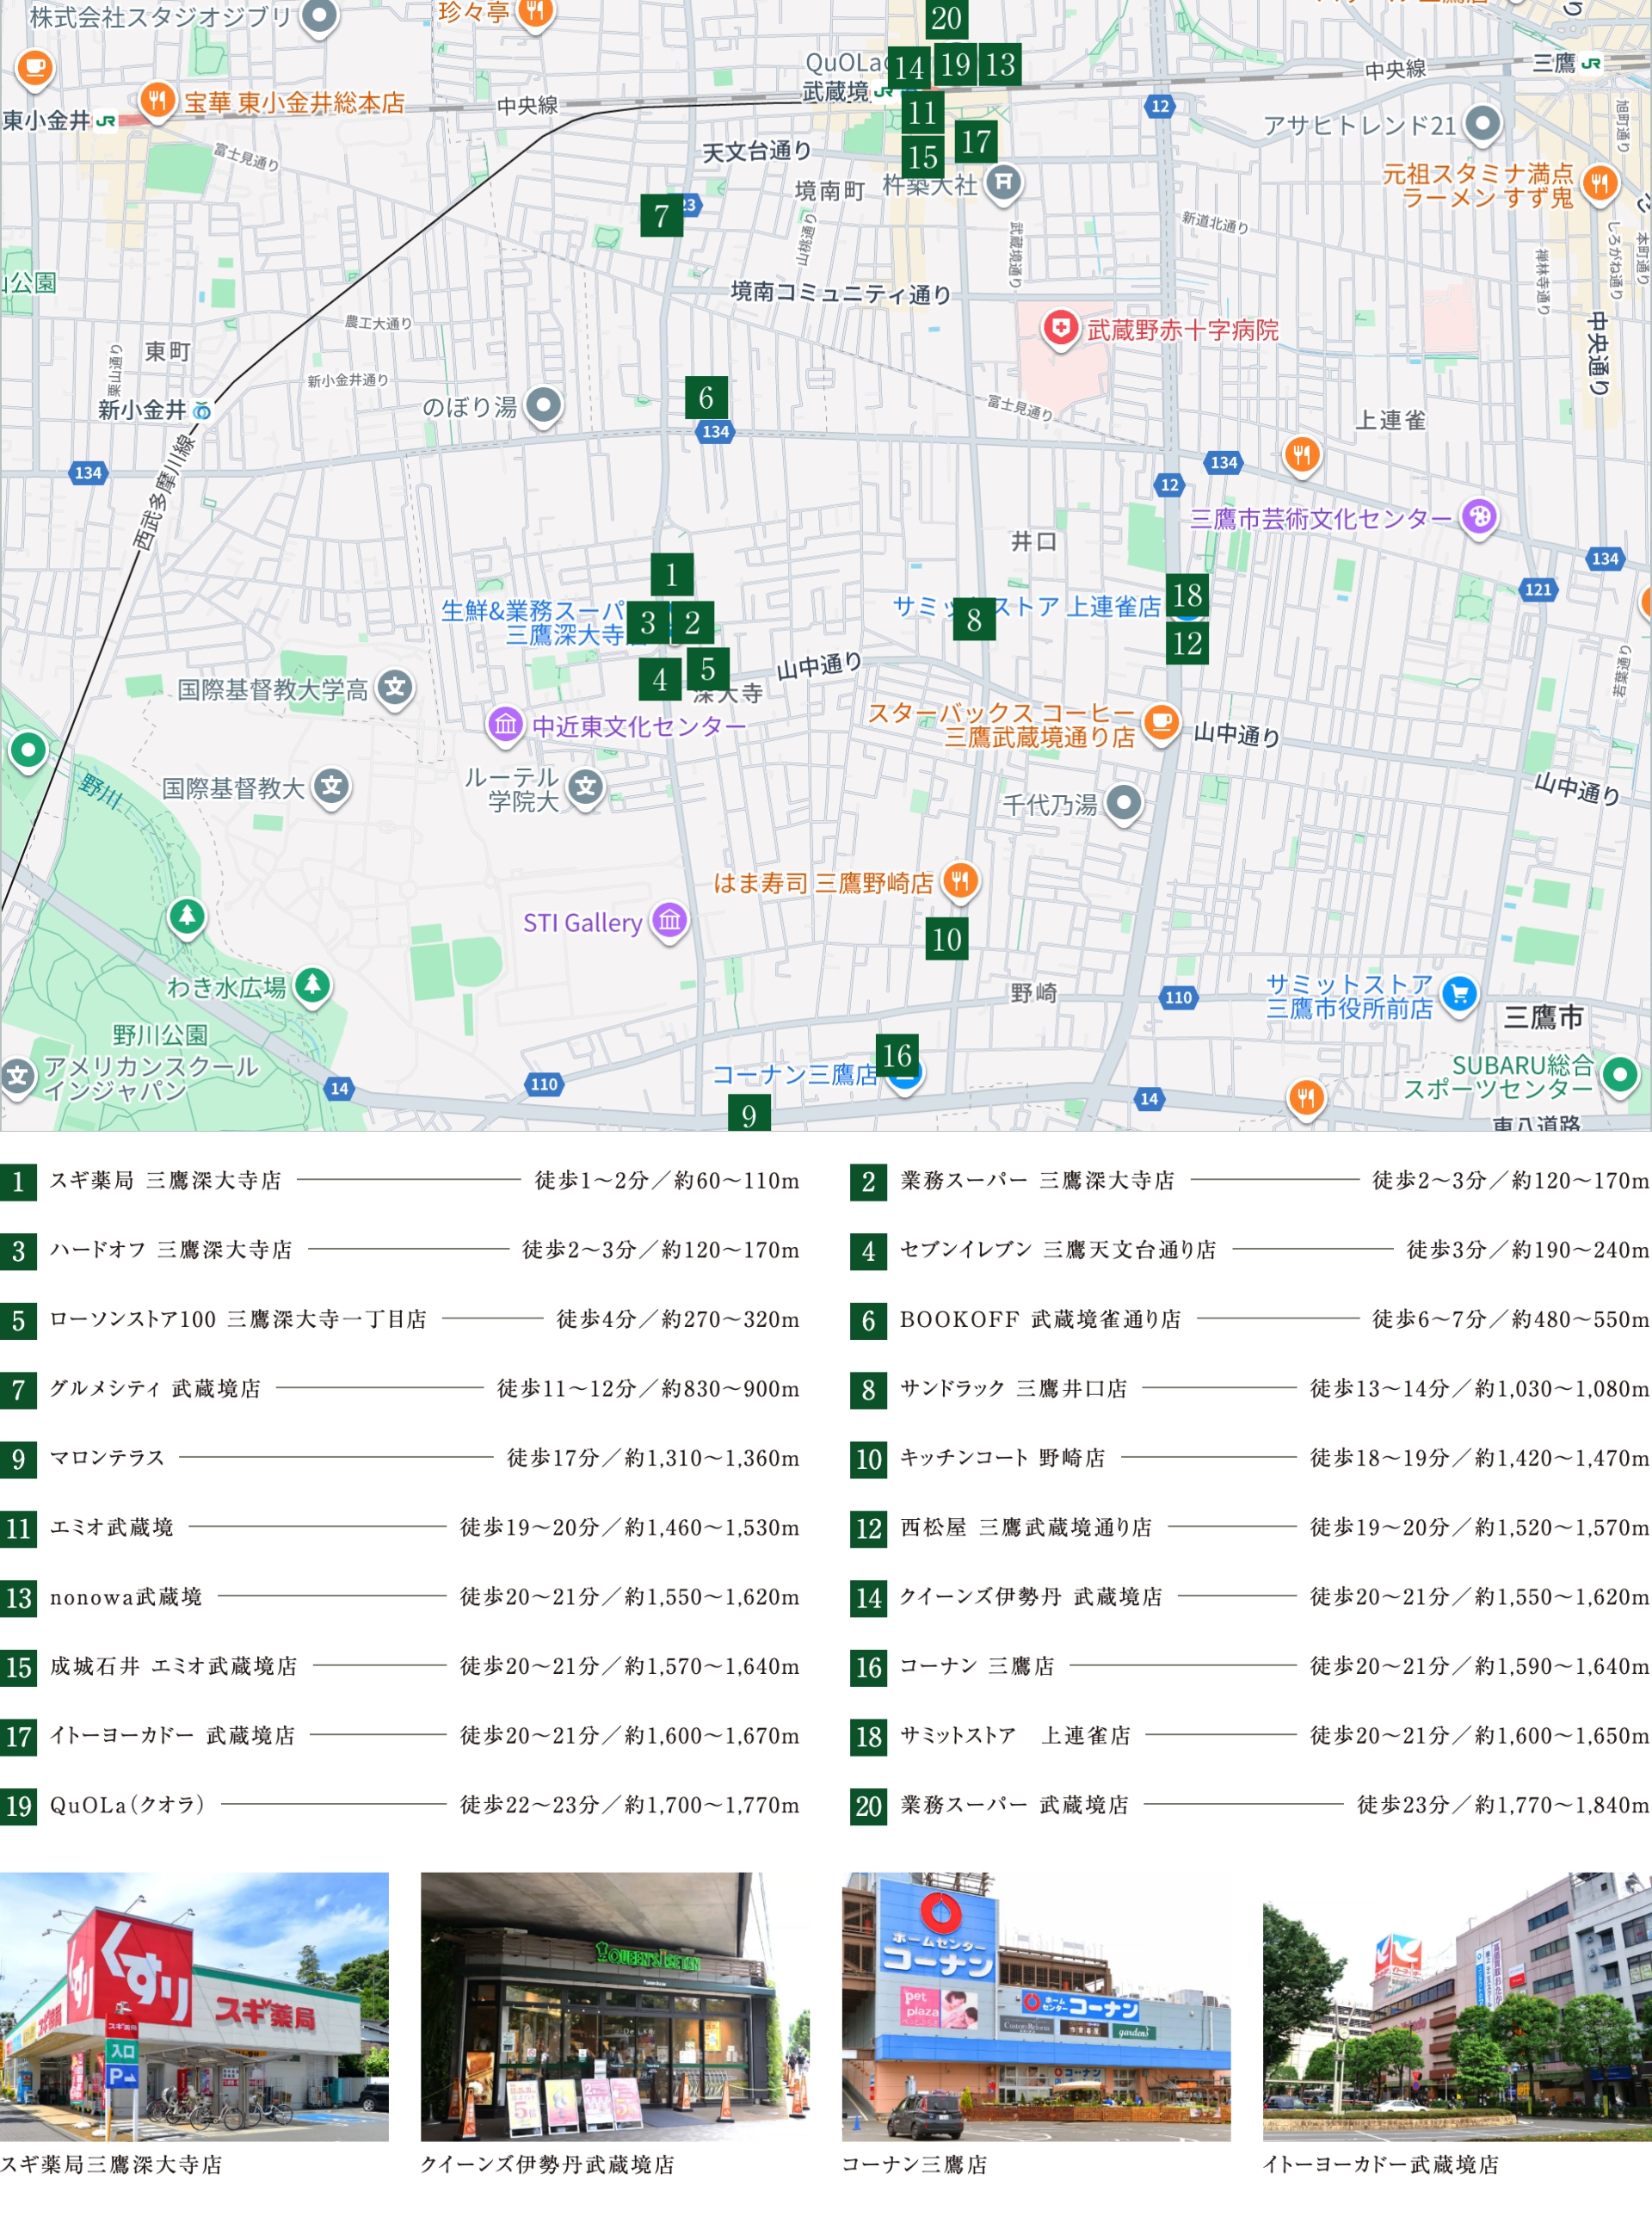1652x2229 pixels.
Task: Click list entry QuOLa(クオラ)
Action: pyautogui.click(x=400, y=1806)
